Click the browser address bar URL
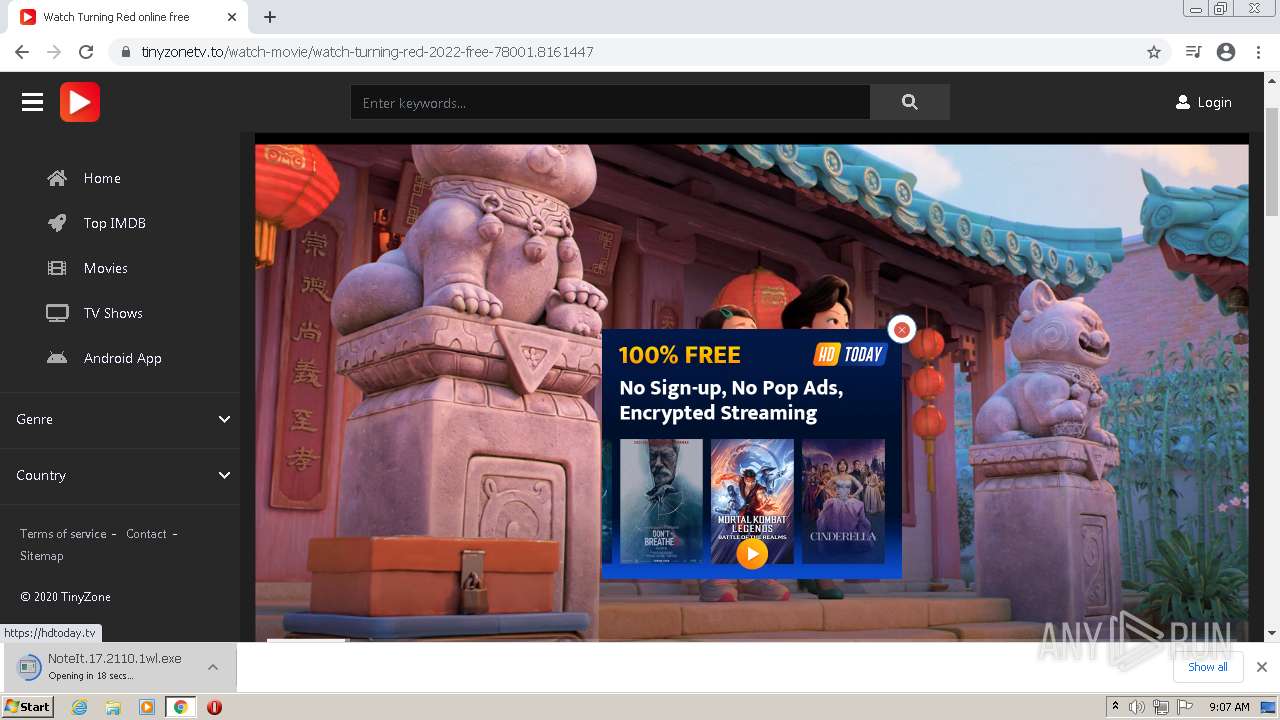1280x720 pixels. pyautogui.click(x=367, y=52)
